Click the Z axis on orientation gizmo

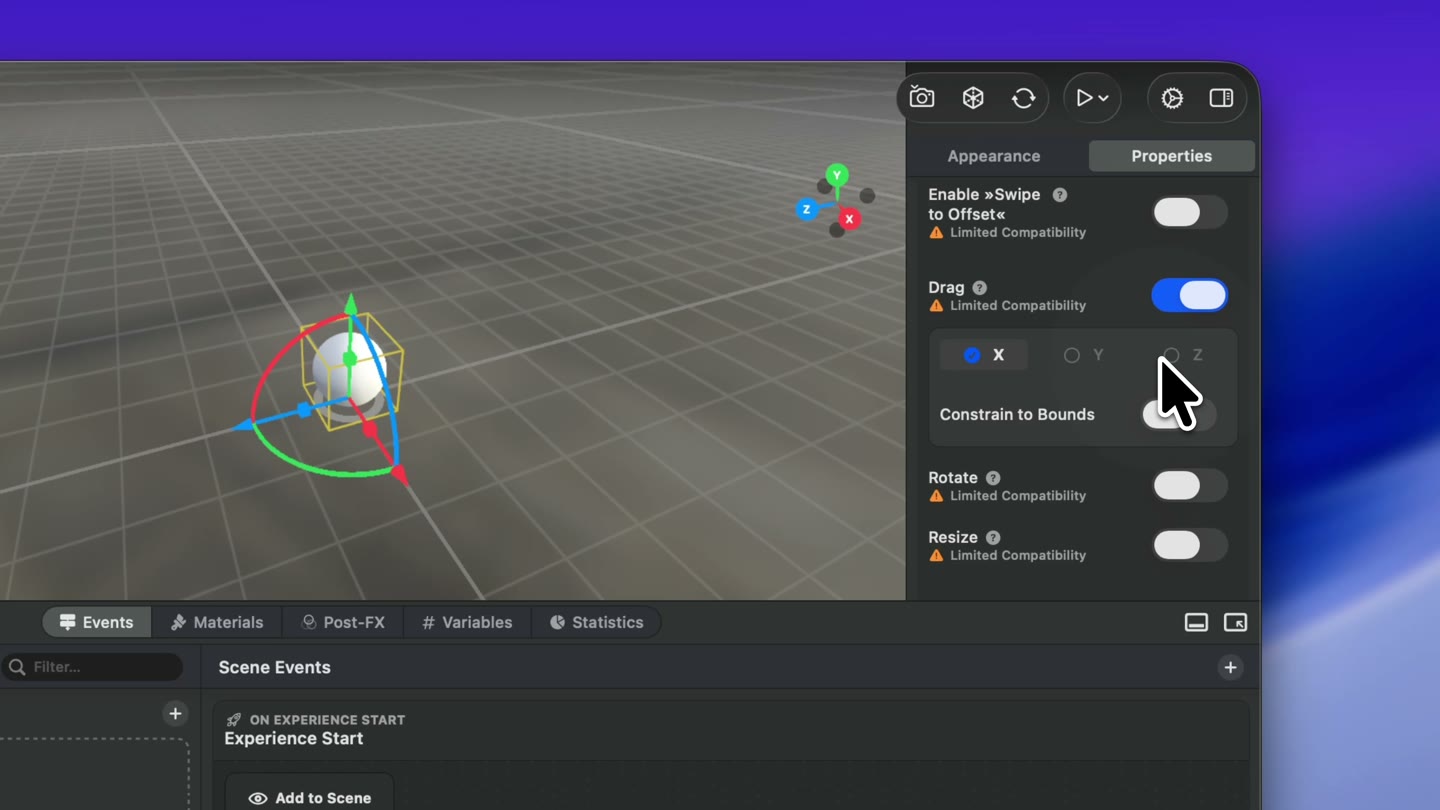[x=806, y=209]
